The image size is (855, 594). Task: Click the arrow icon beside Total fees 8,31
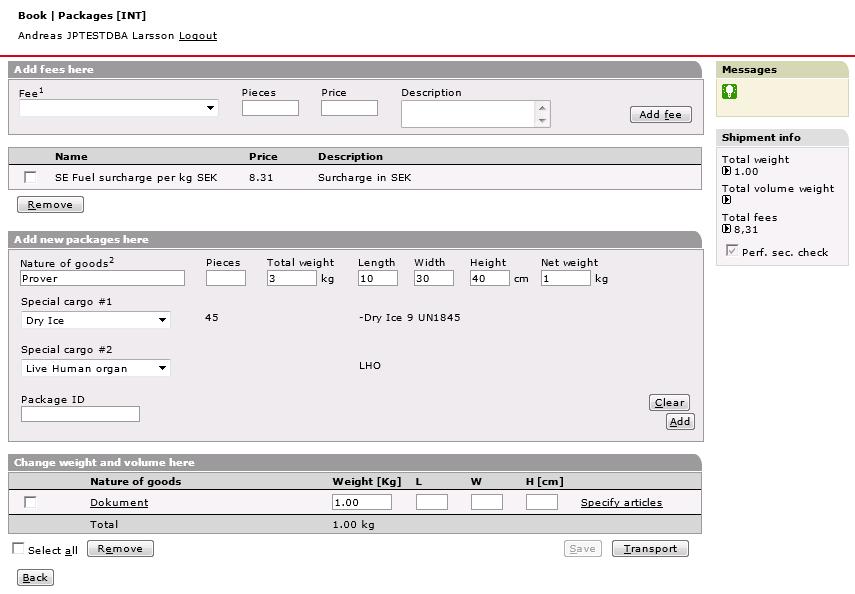coord(726,229)
